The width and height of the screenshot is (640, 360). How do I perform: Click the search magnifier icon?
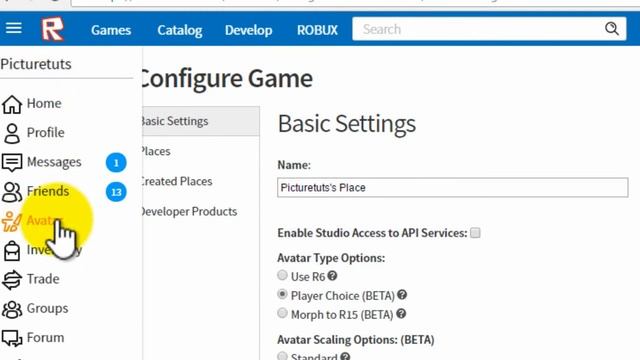coord(611,29)
